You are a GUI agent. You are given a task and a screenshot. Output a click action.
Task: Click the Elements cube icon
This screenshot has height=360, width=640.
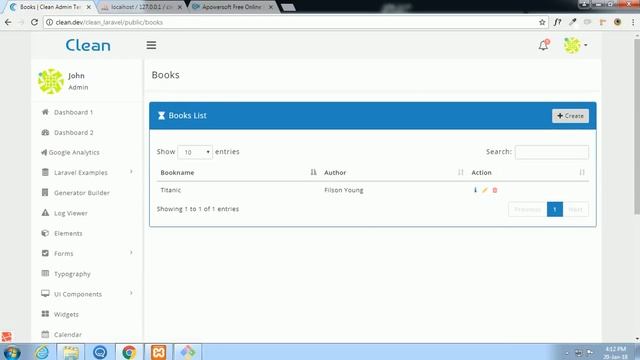click(45, 233)
